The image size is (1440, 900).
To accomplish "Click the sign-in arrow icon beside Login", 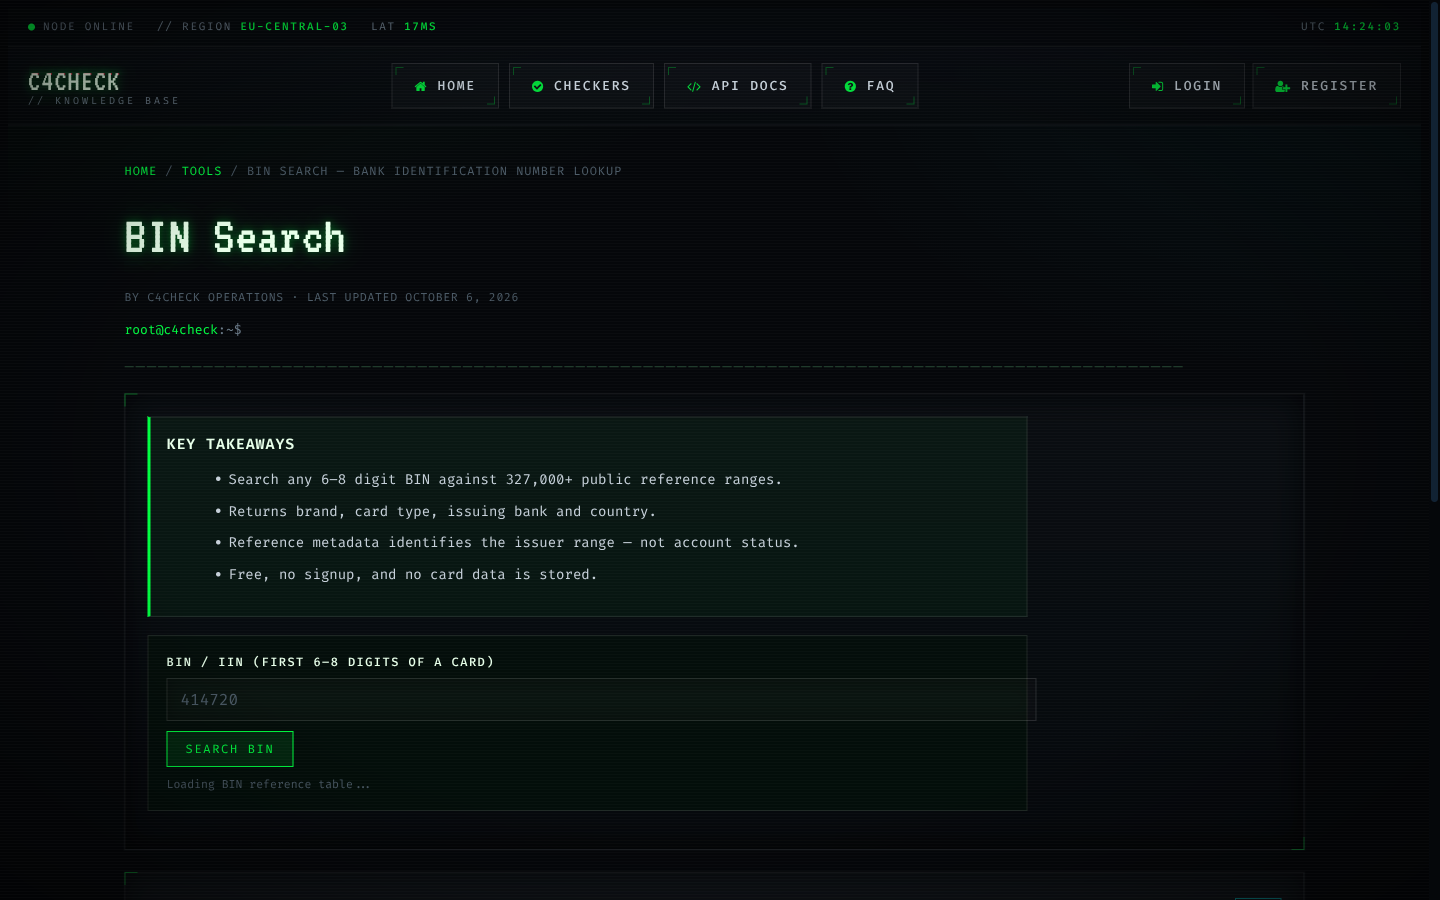I will pyautogui.click(x=1158, y=87).
